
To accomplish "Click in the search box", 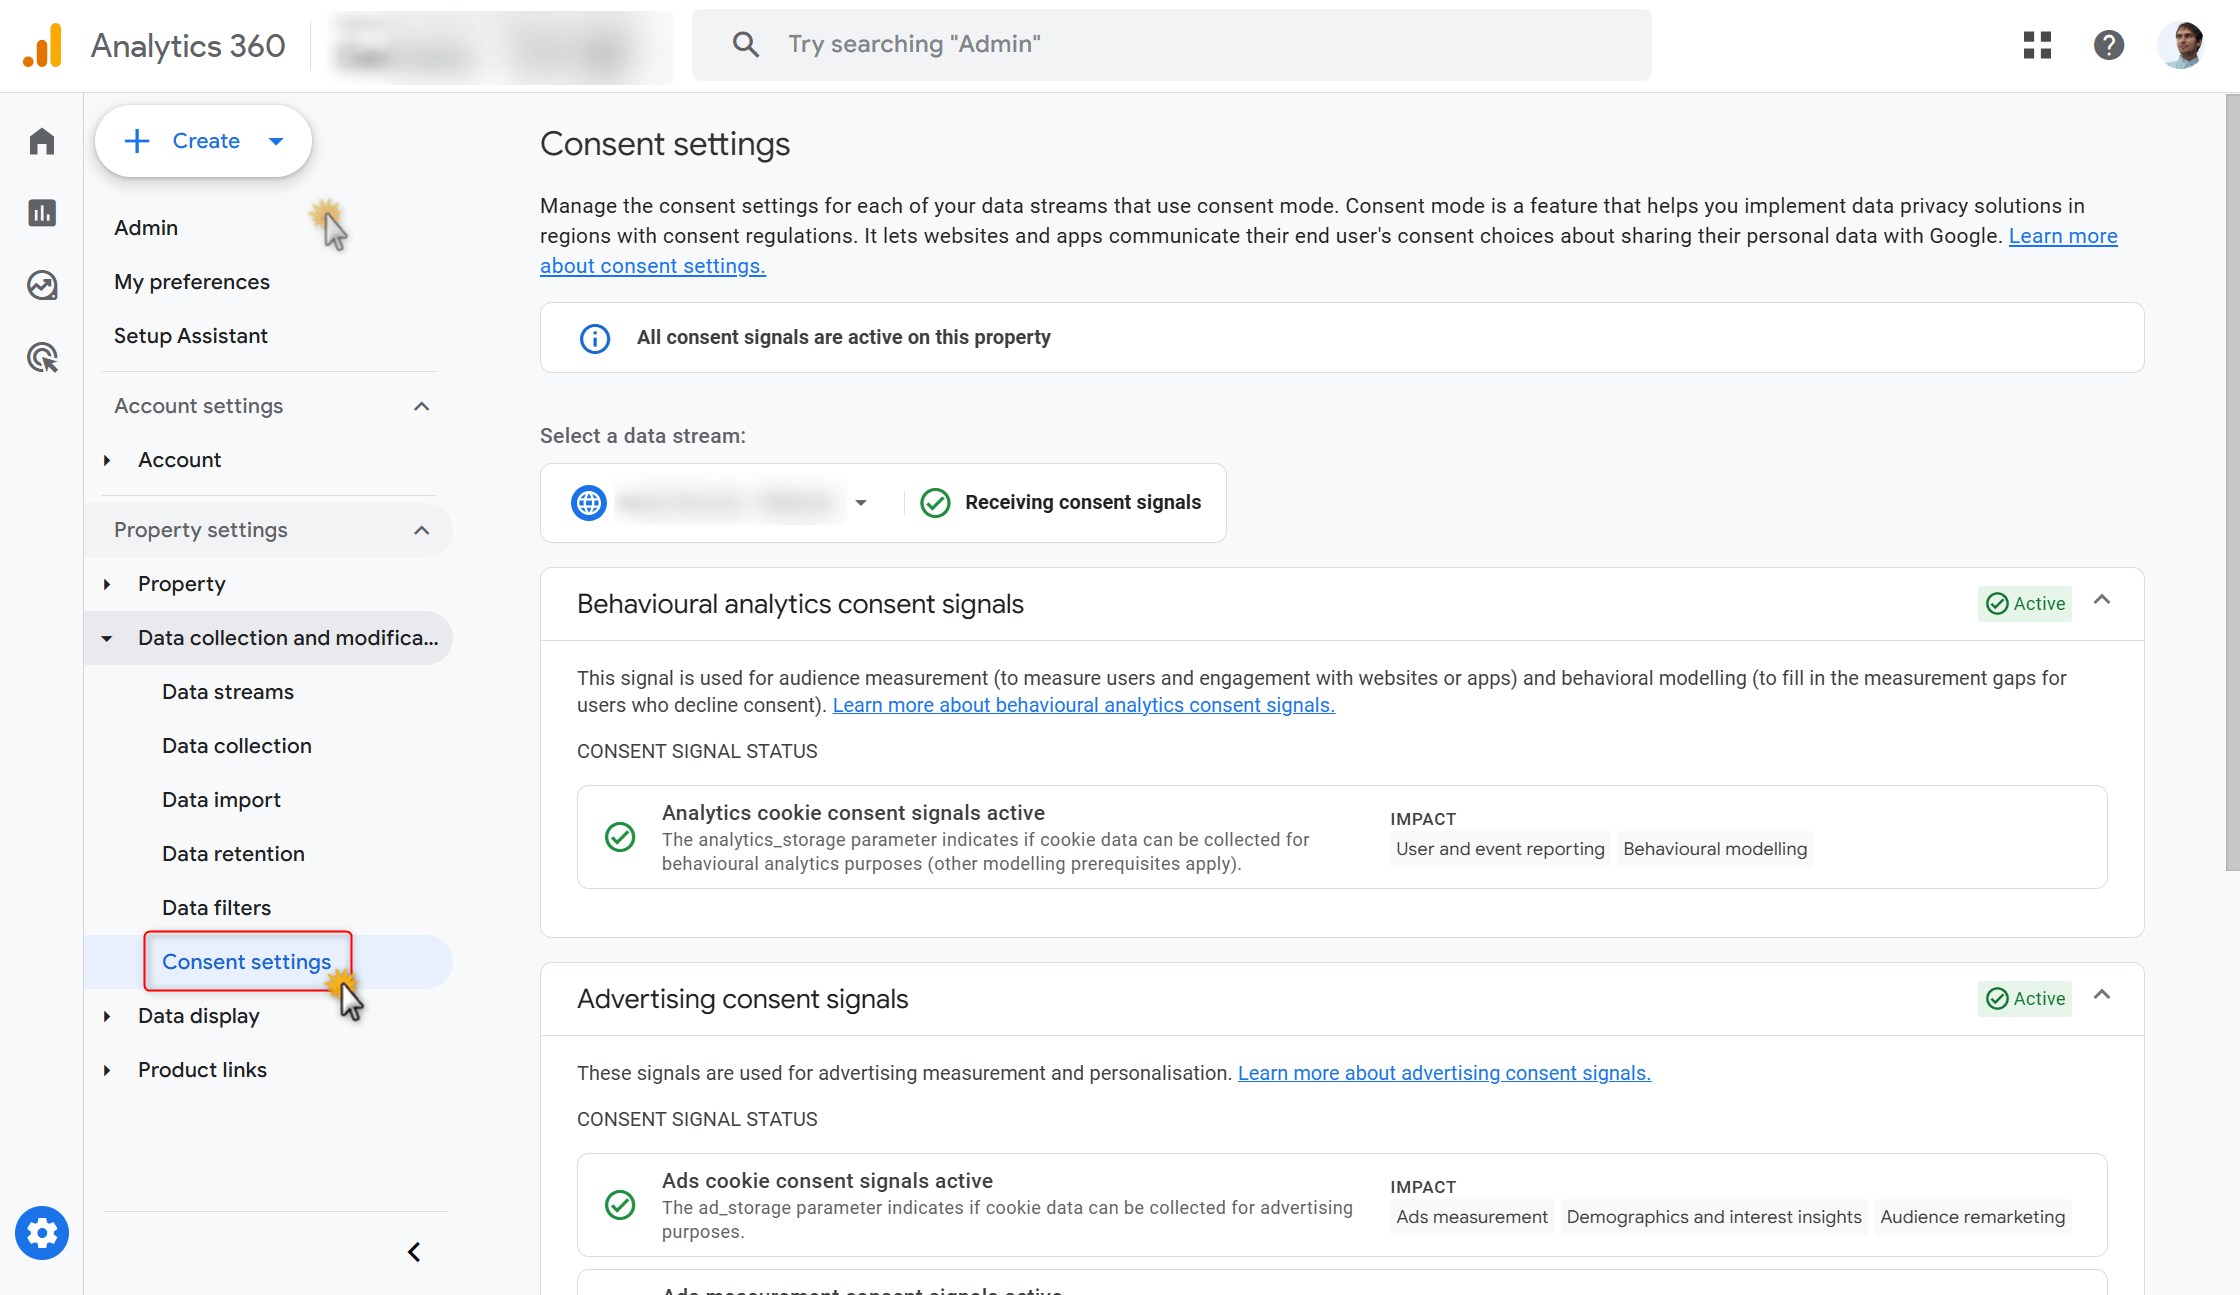I will (x=1172, y=45).
